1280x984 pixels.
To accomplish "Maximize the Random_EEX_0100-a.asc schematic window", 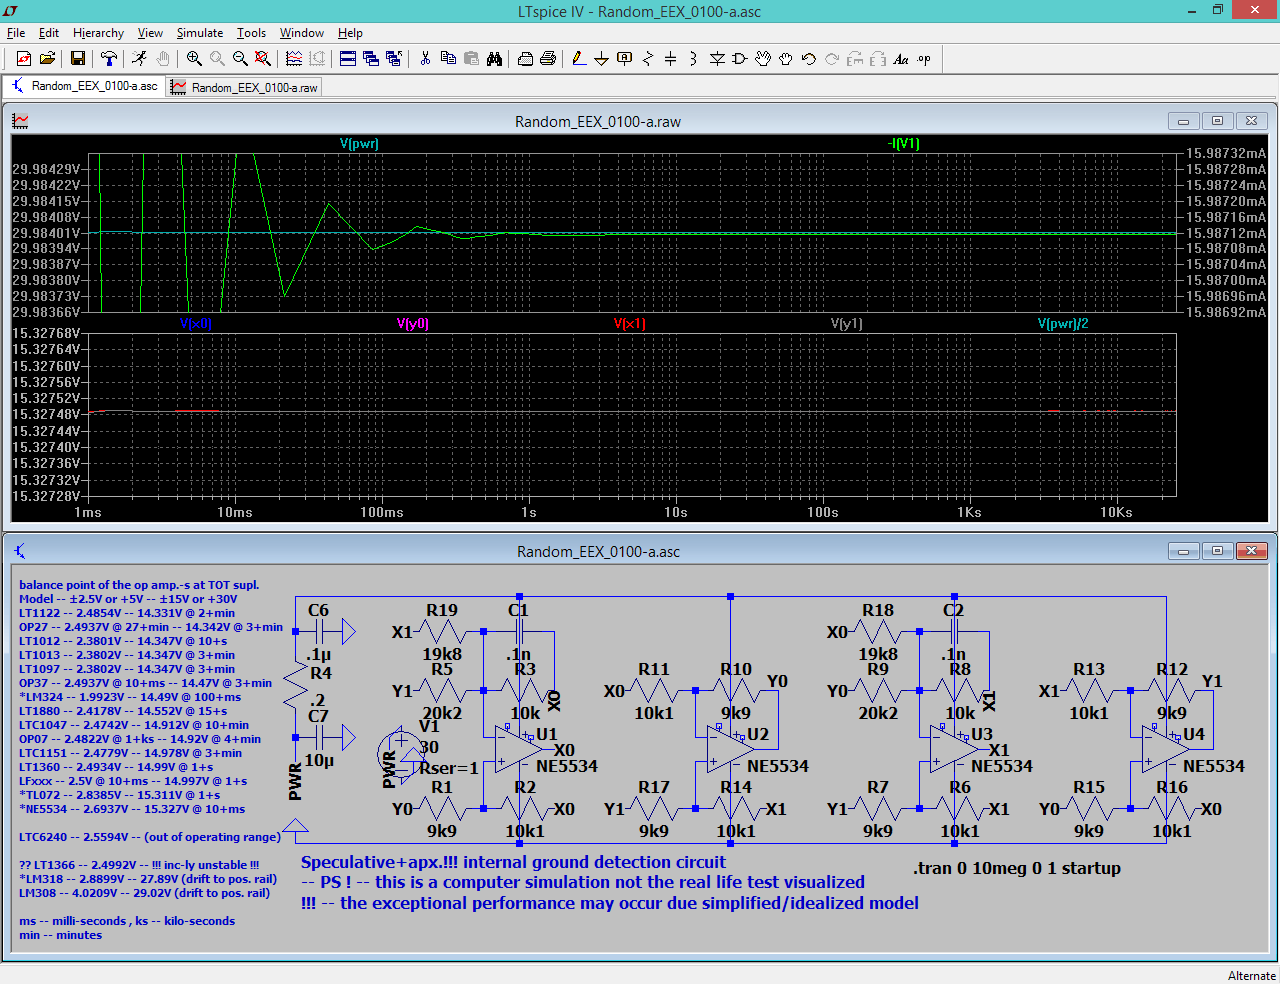I will [1217, 551].
